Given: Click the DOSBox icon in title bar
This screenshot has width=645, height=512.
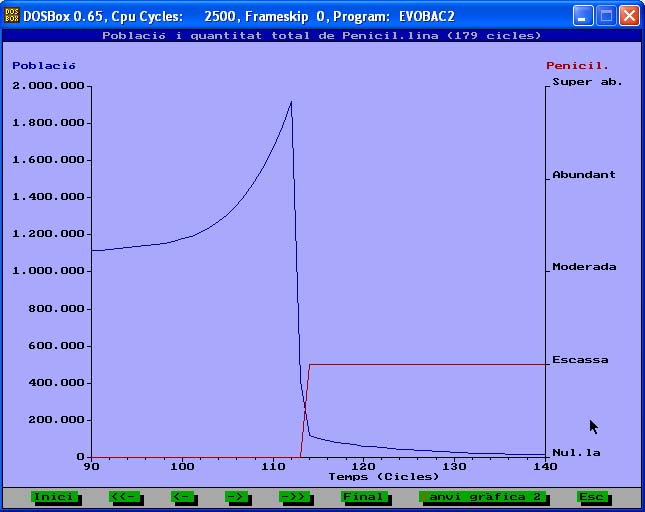Looking at the screenshot, I should coord(13,16).
